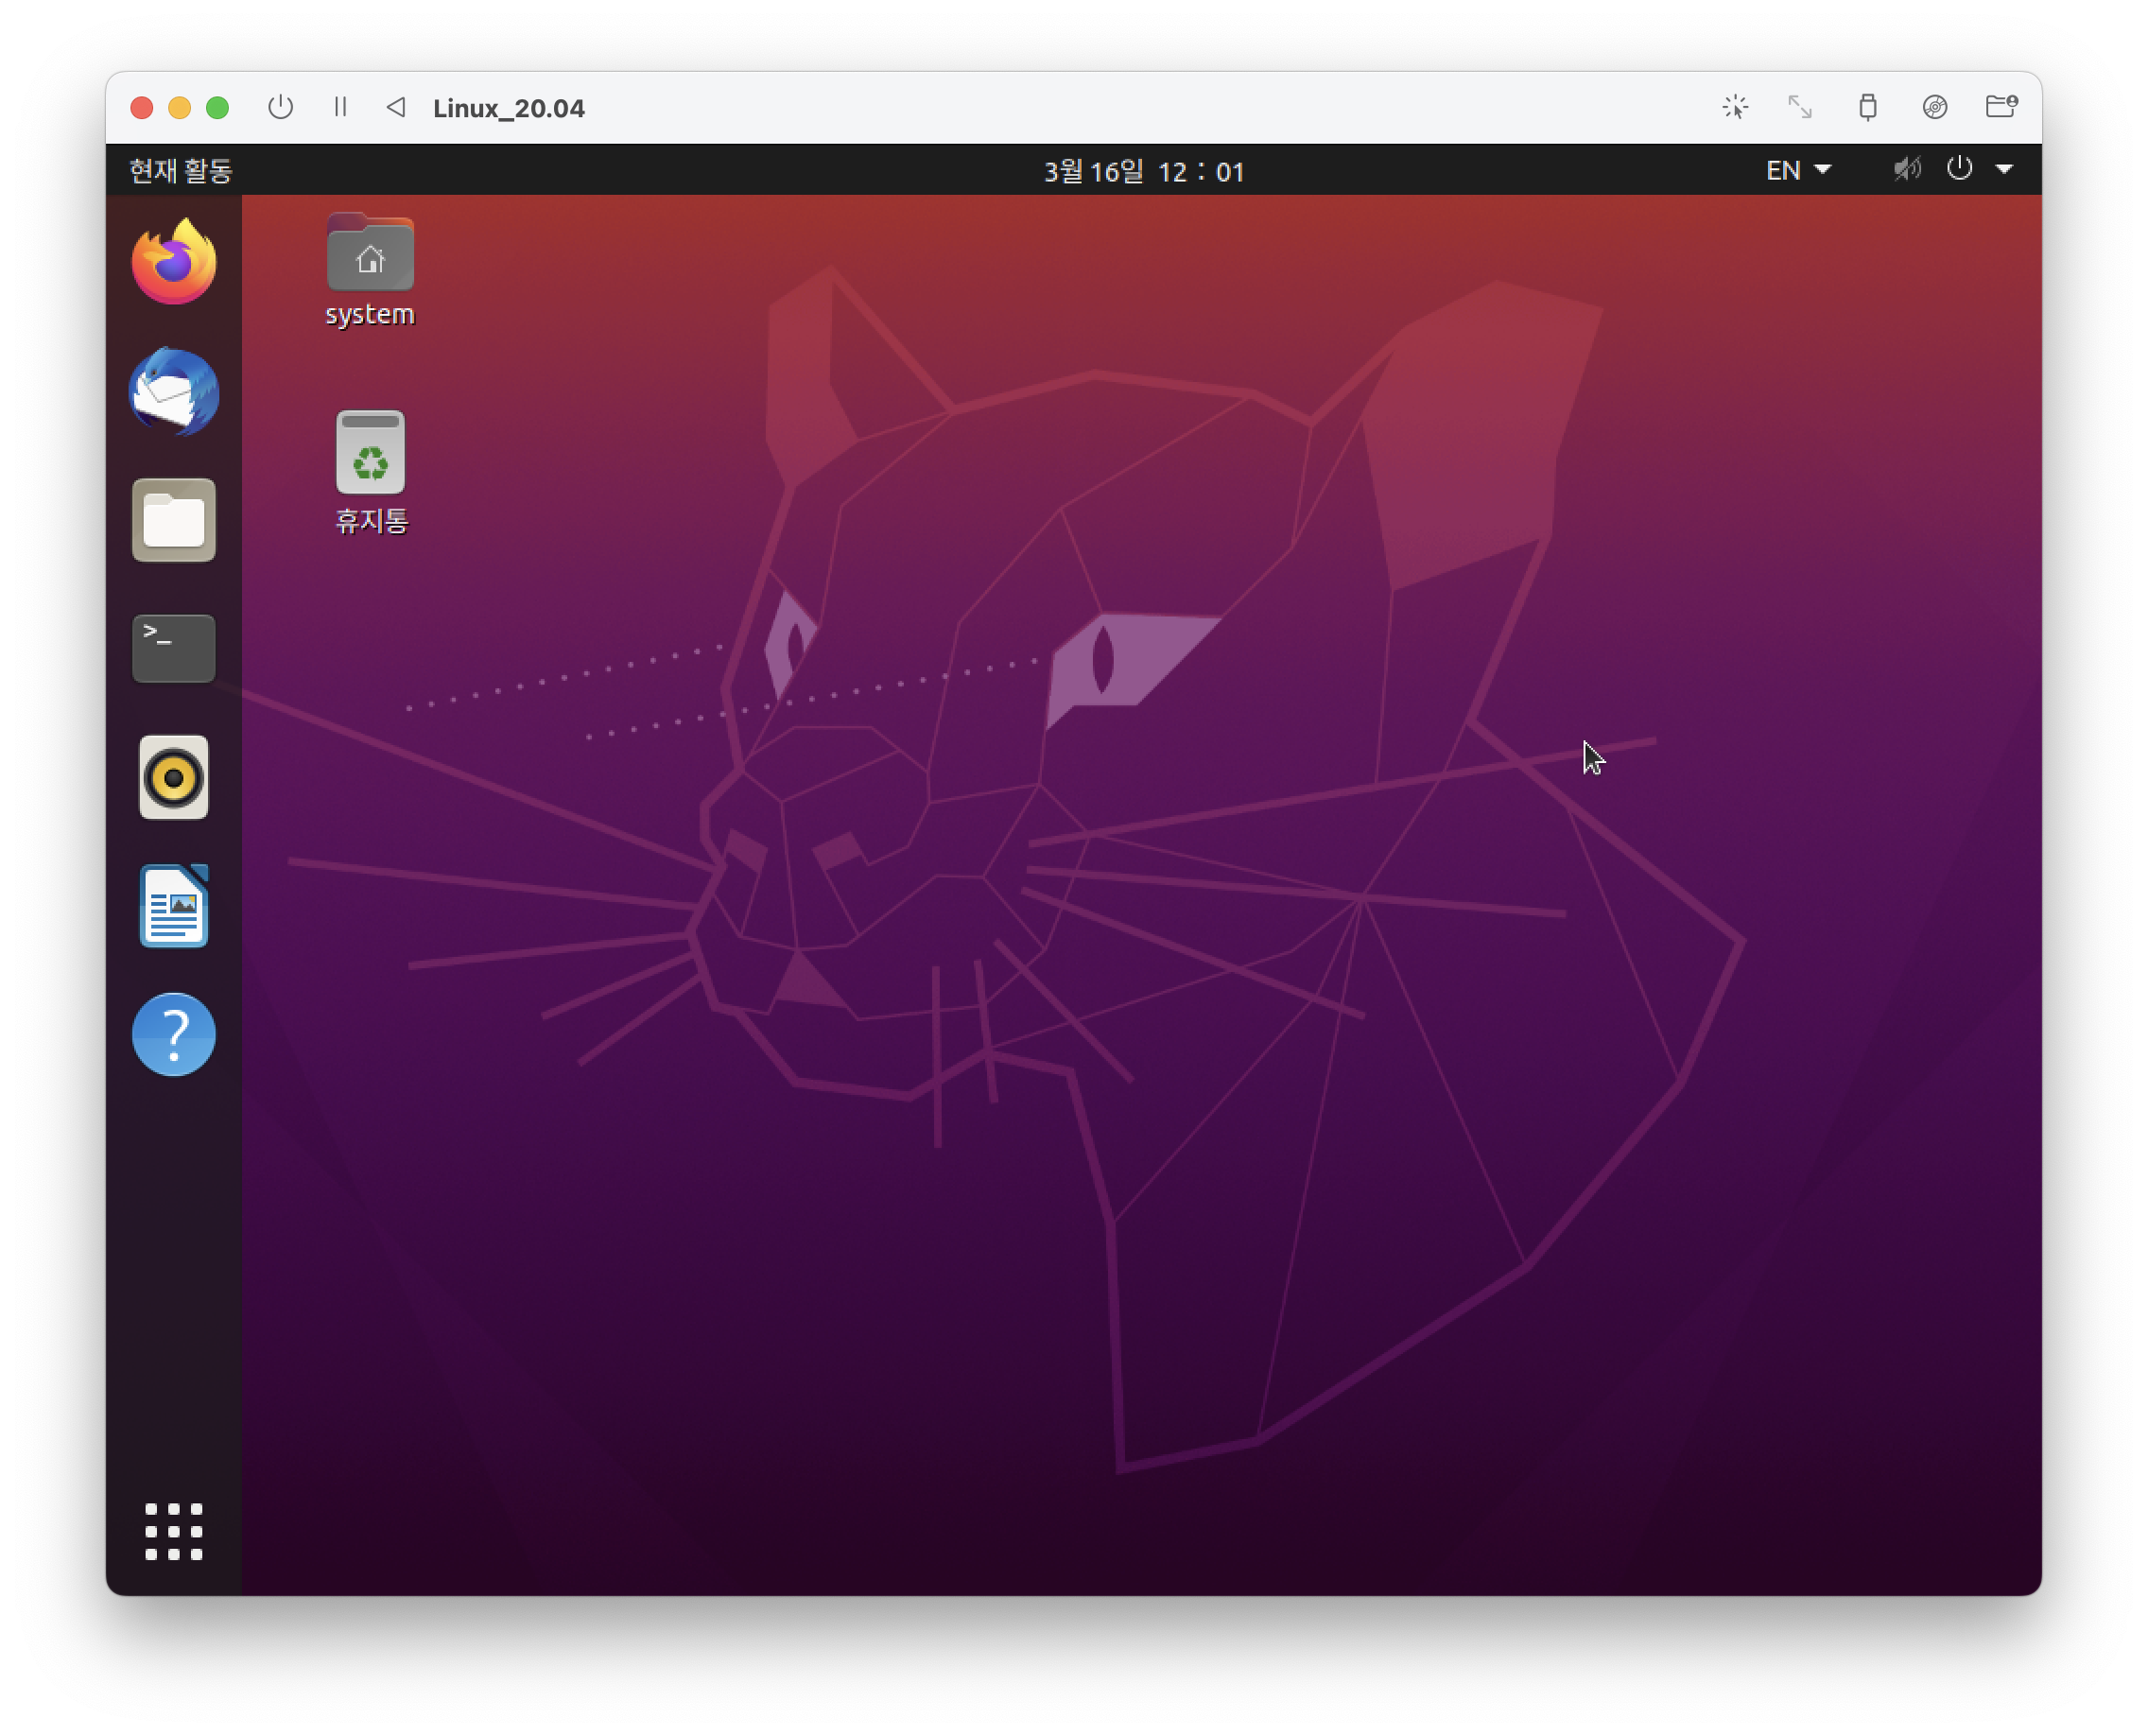Open LibreOffice Writer from the dock
Image resolution: width=2148 pixels, height=1736 pixels.
point(174,906)
